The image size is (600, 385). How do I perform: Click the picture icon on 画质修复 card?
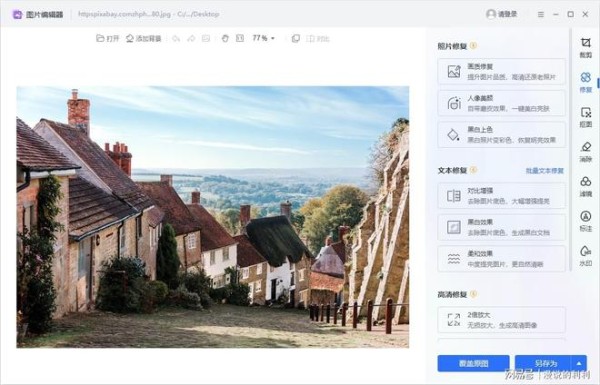point(454,72)
